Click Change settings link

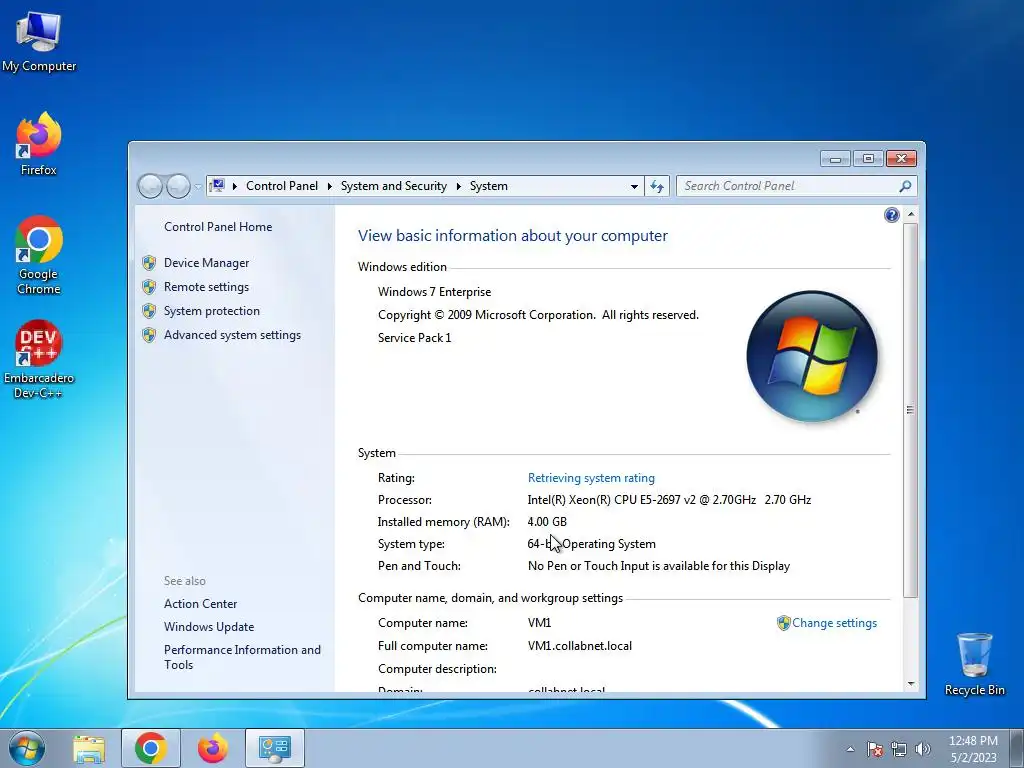point(835,623)
